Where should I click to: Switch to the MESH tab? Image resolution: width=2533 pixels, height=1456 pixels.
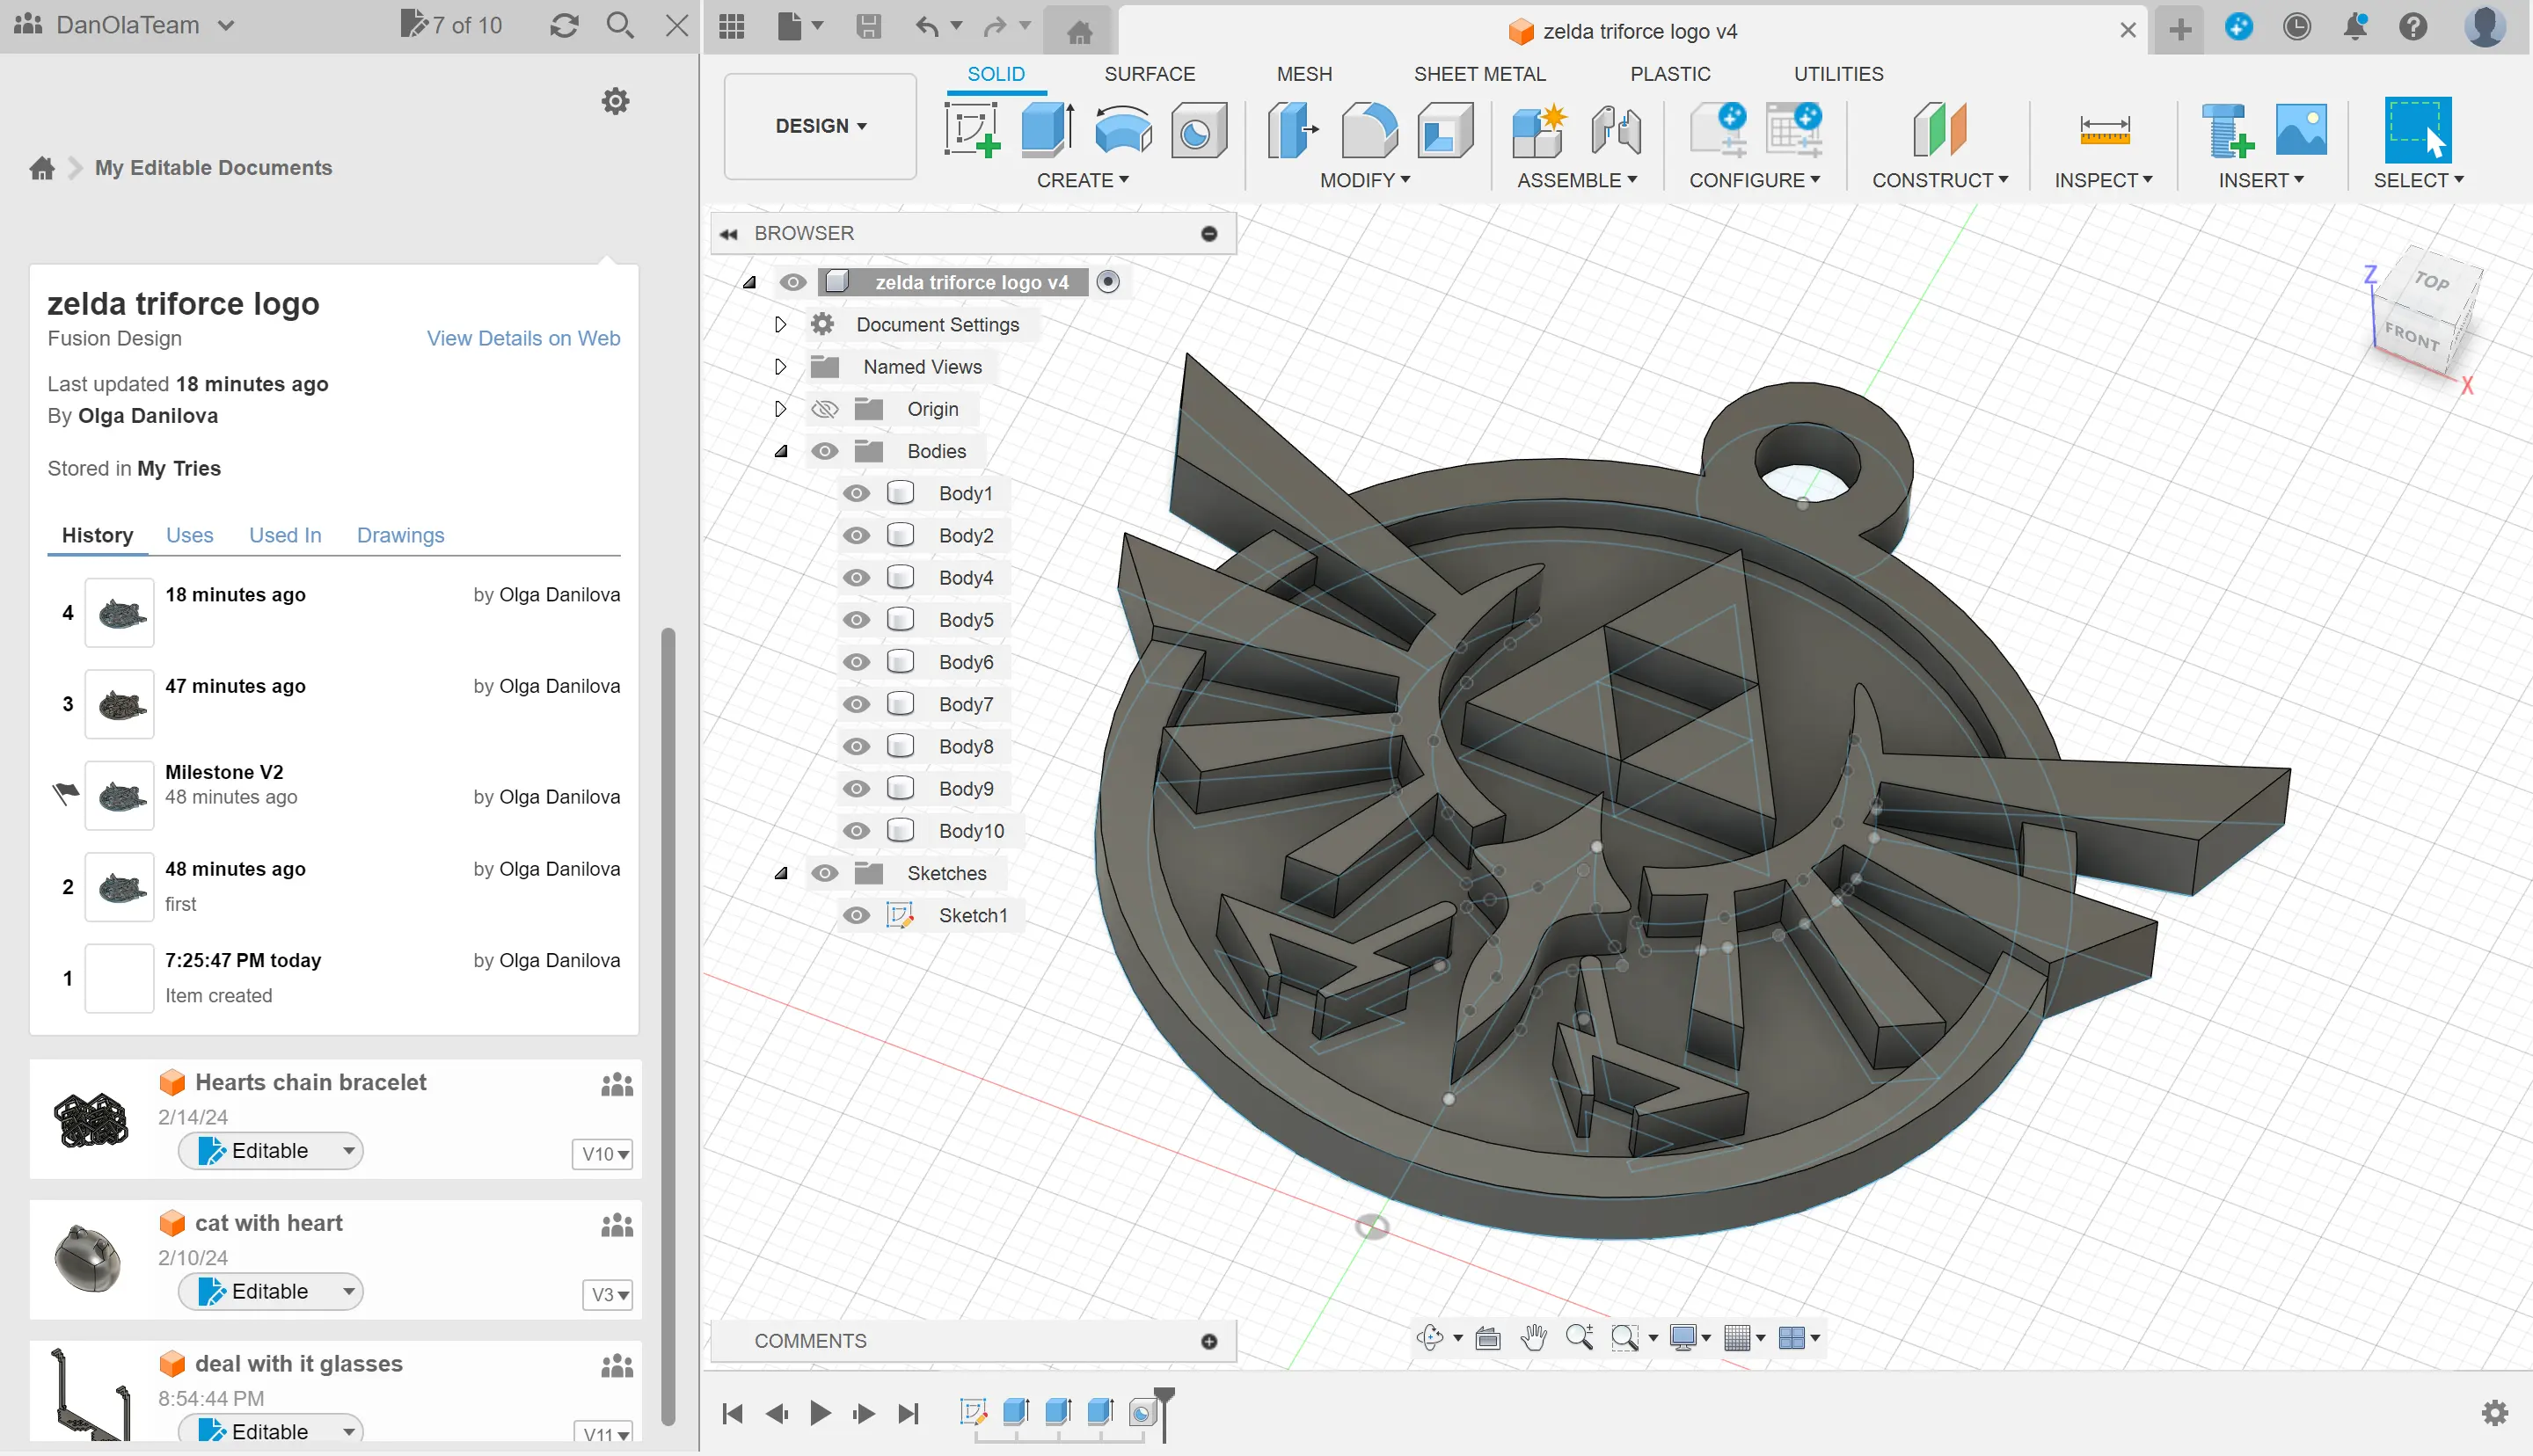[1304, 74]
